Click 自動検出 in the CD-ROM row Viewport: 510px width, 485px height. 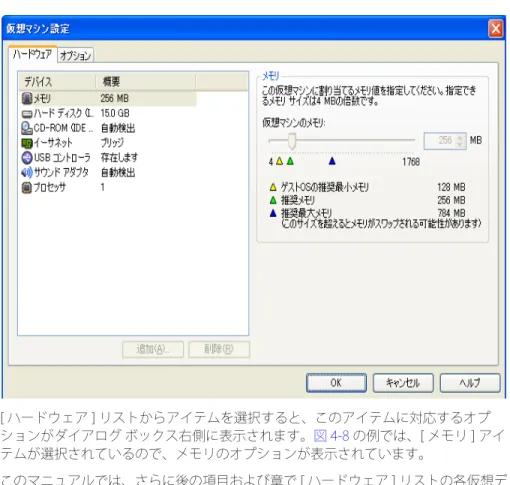[x=118, y=128]
